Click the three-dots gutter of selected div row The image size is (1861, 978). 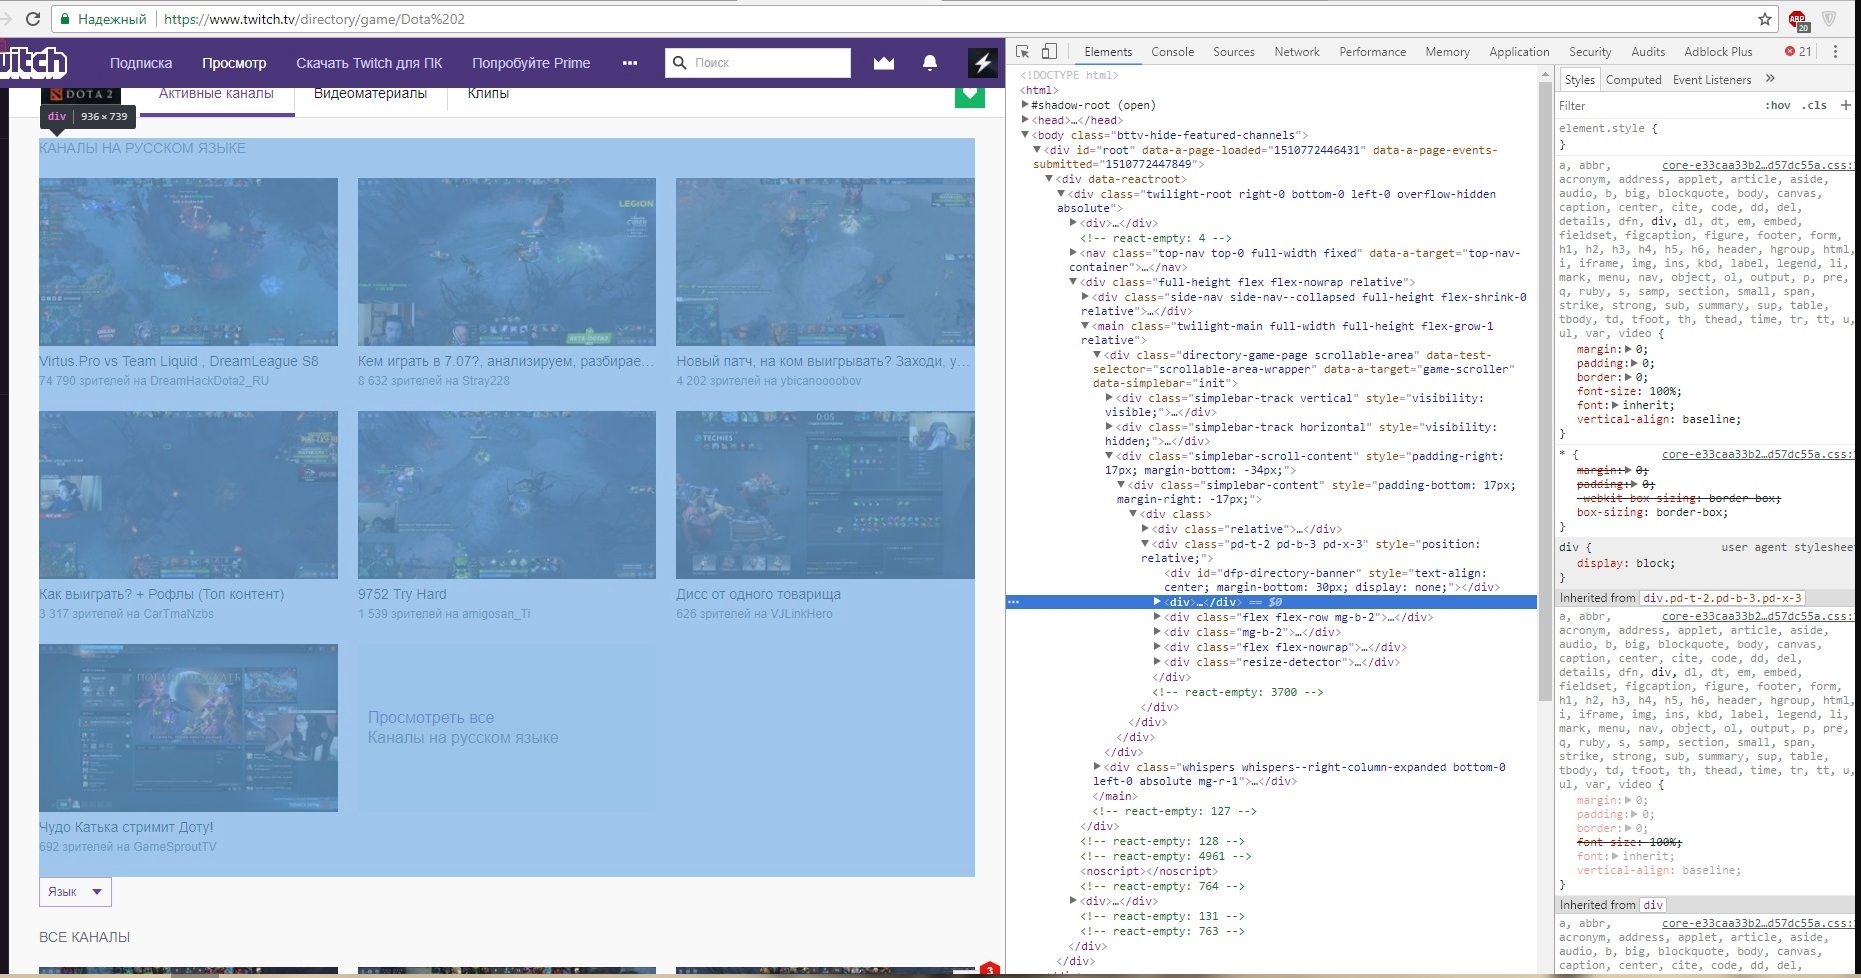point(1013,602)
